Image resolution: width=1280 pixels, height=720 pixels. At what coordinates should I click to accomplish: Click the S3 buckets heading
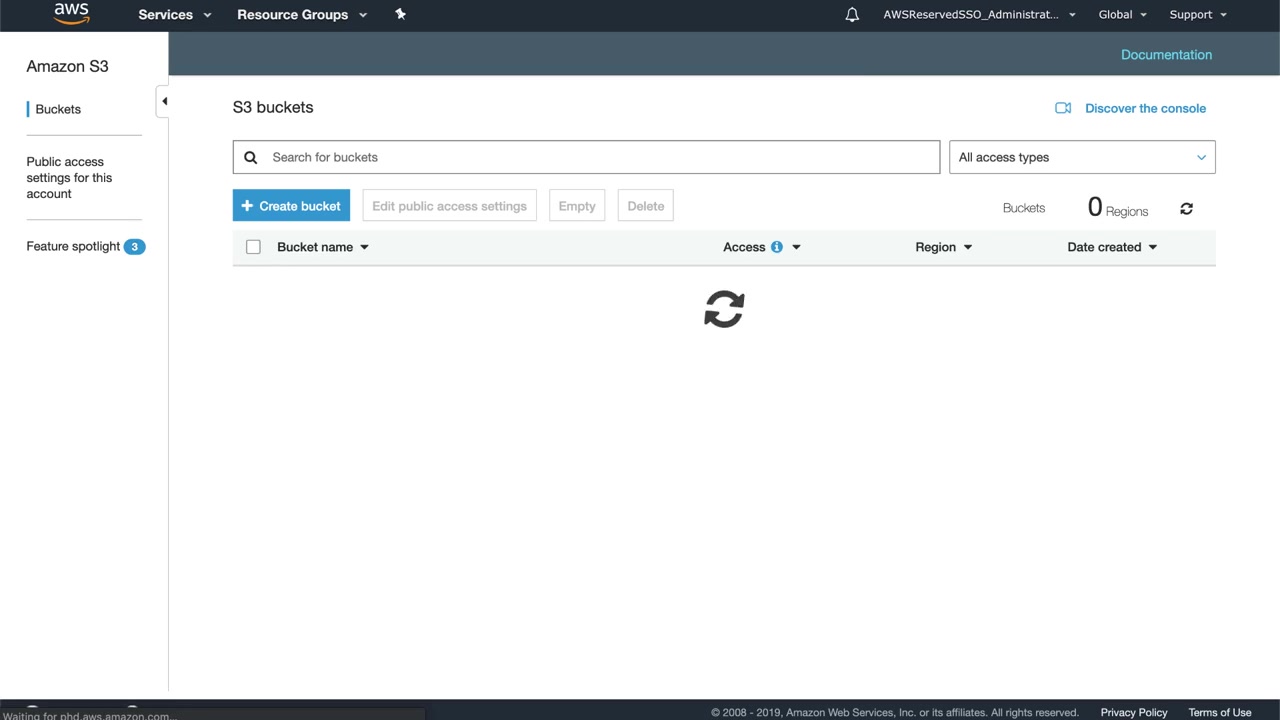tap(273, 107)
